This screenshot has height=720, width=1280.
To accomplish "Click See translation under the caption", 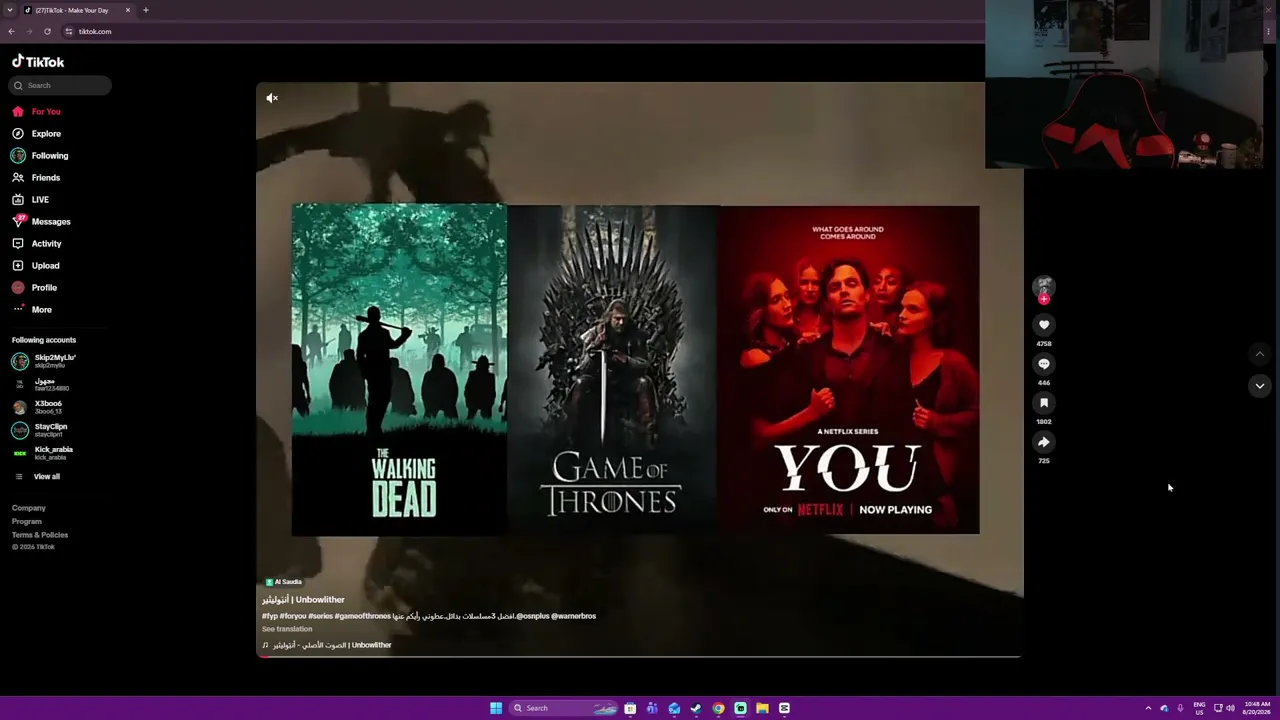I will (287, 629).
